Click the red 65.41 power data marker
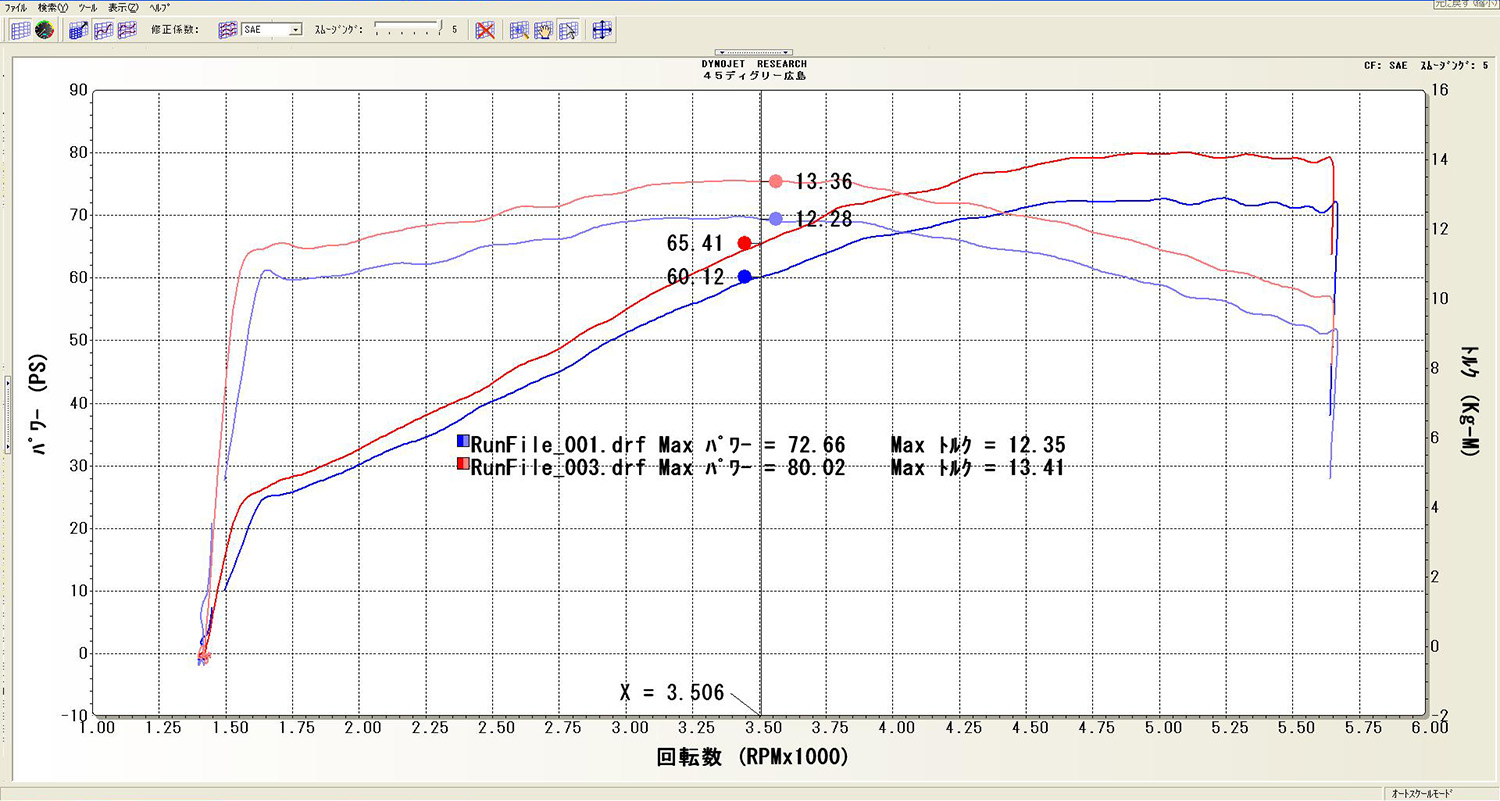Screen dimensions: 1500x801 tap(744, 243)
